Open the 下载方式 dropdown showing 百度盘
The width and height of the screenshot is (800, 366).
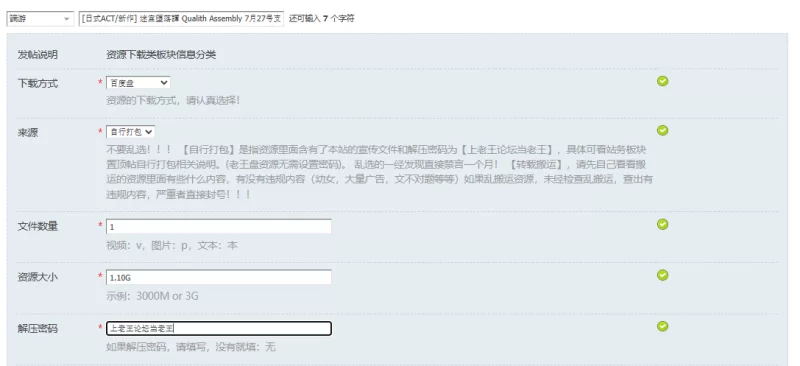[138, 83]
